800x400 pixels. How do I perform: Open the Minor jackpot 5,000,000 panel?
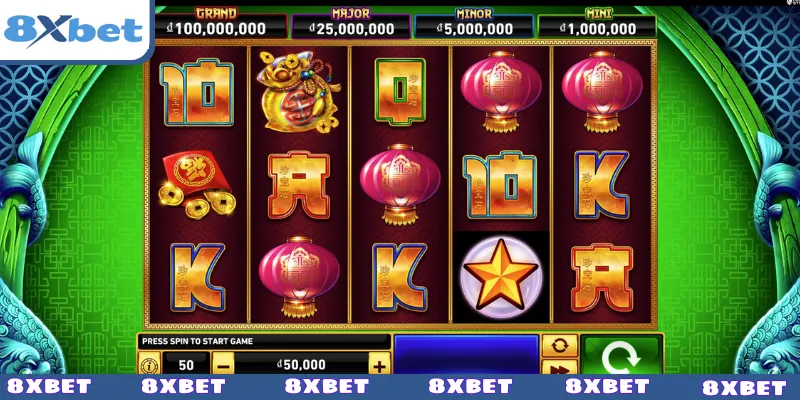474,23
